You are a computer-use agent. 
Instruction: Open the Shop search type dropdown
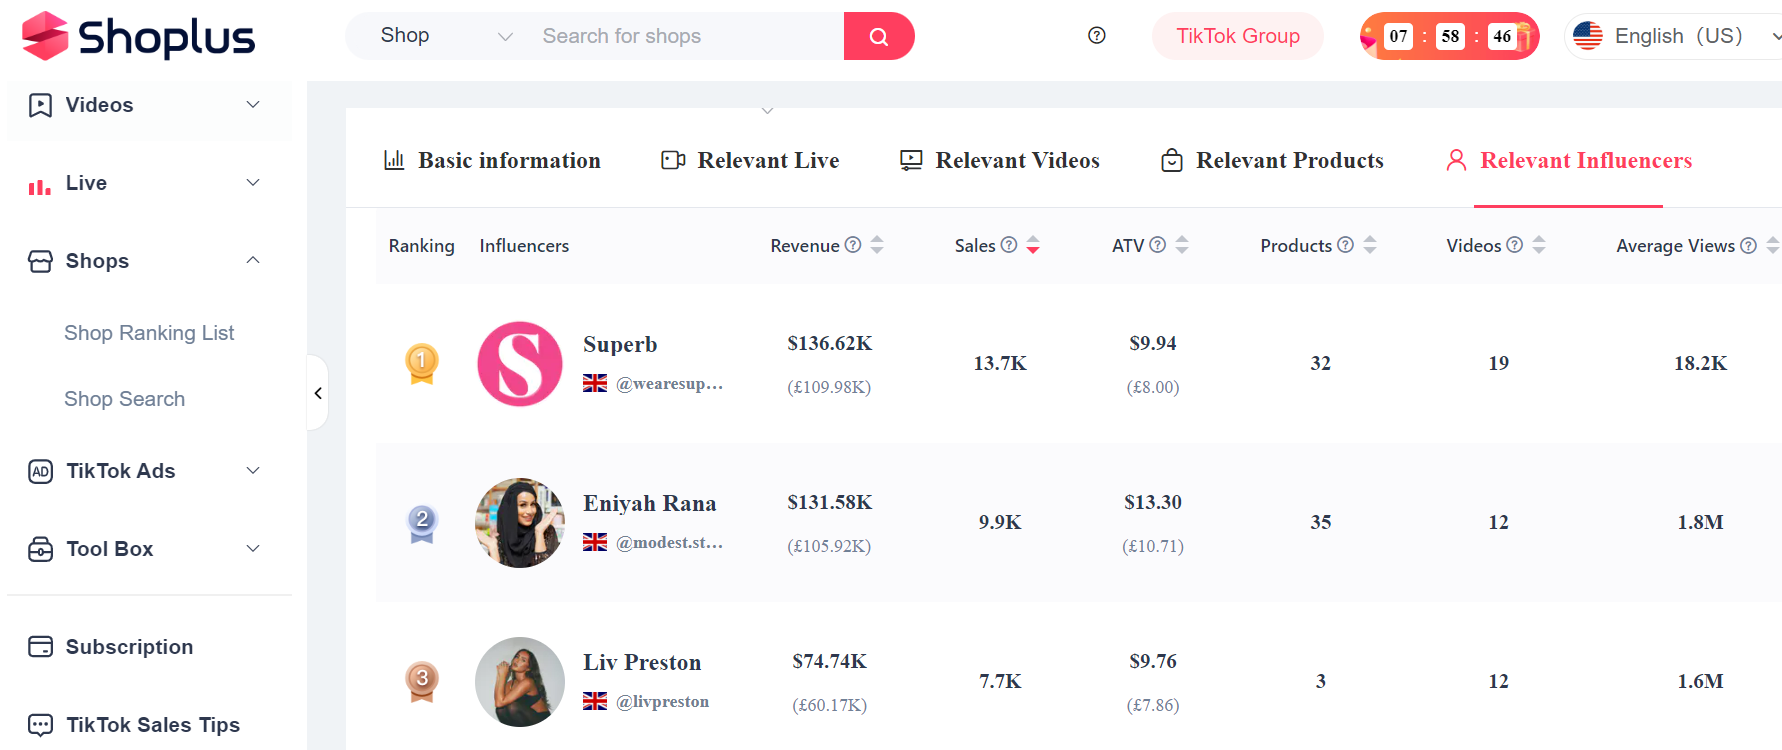click(445, 36)
